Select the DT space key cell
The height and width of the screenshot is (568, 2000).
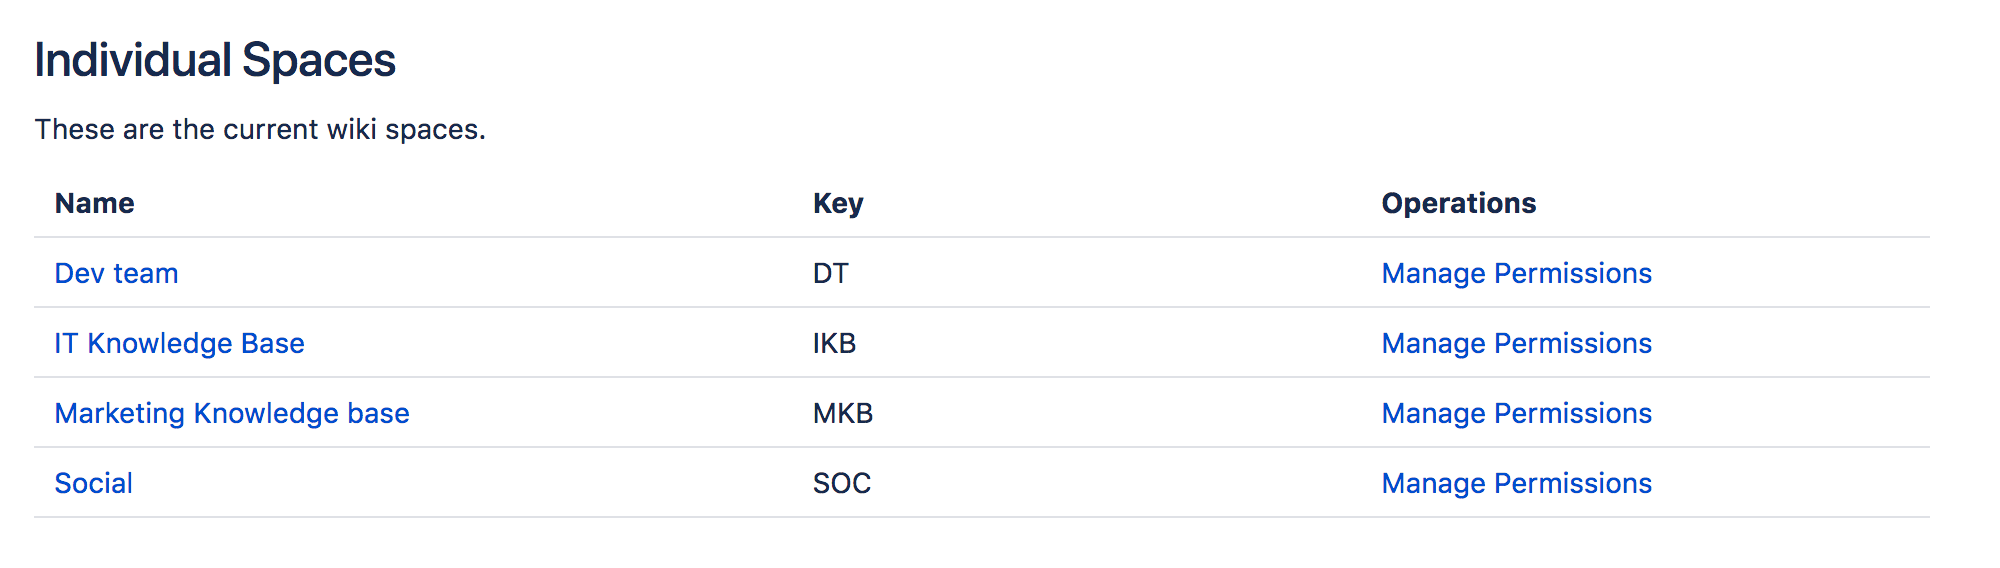830,273
